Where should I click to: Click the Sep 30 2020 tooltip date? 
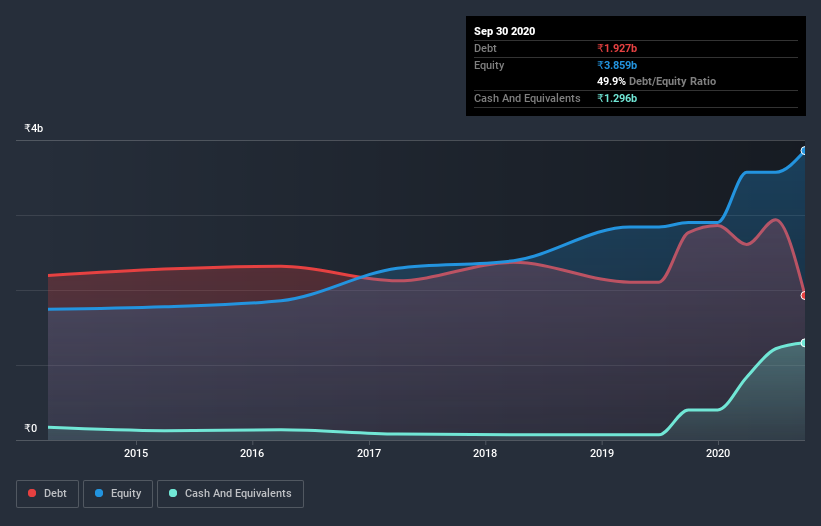[504, 31]
